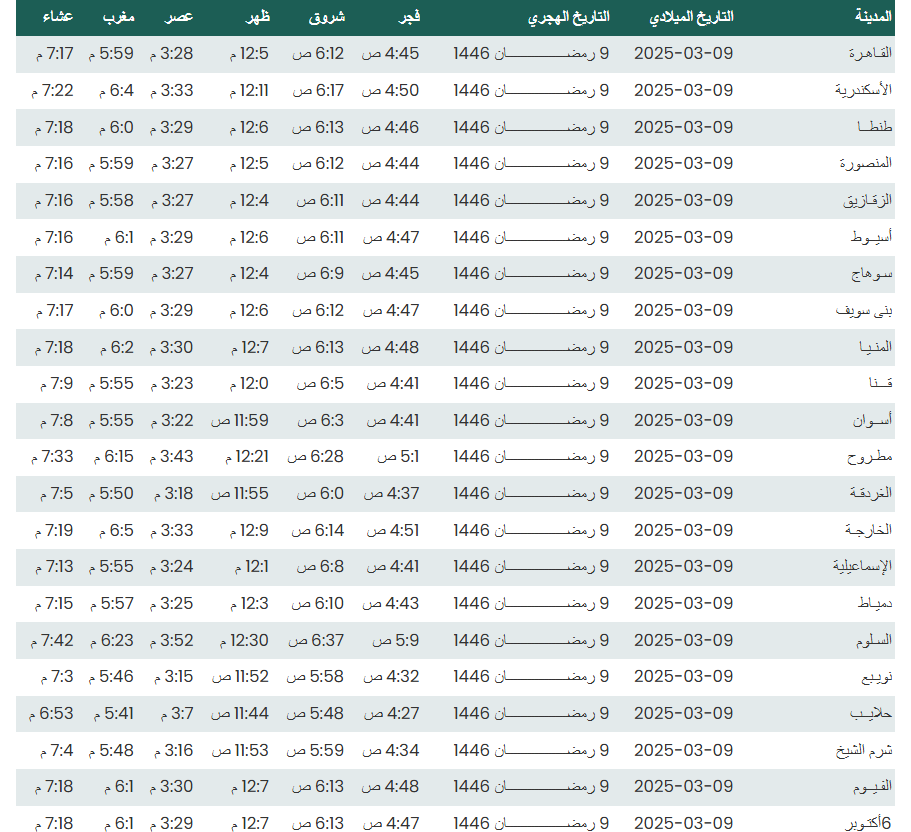Click sunrise time 6:13 ص in طنطا row

pyautogui.click(x=318, y=127)
